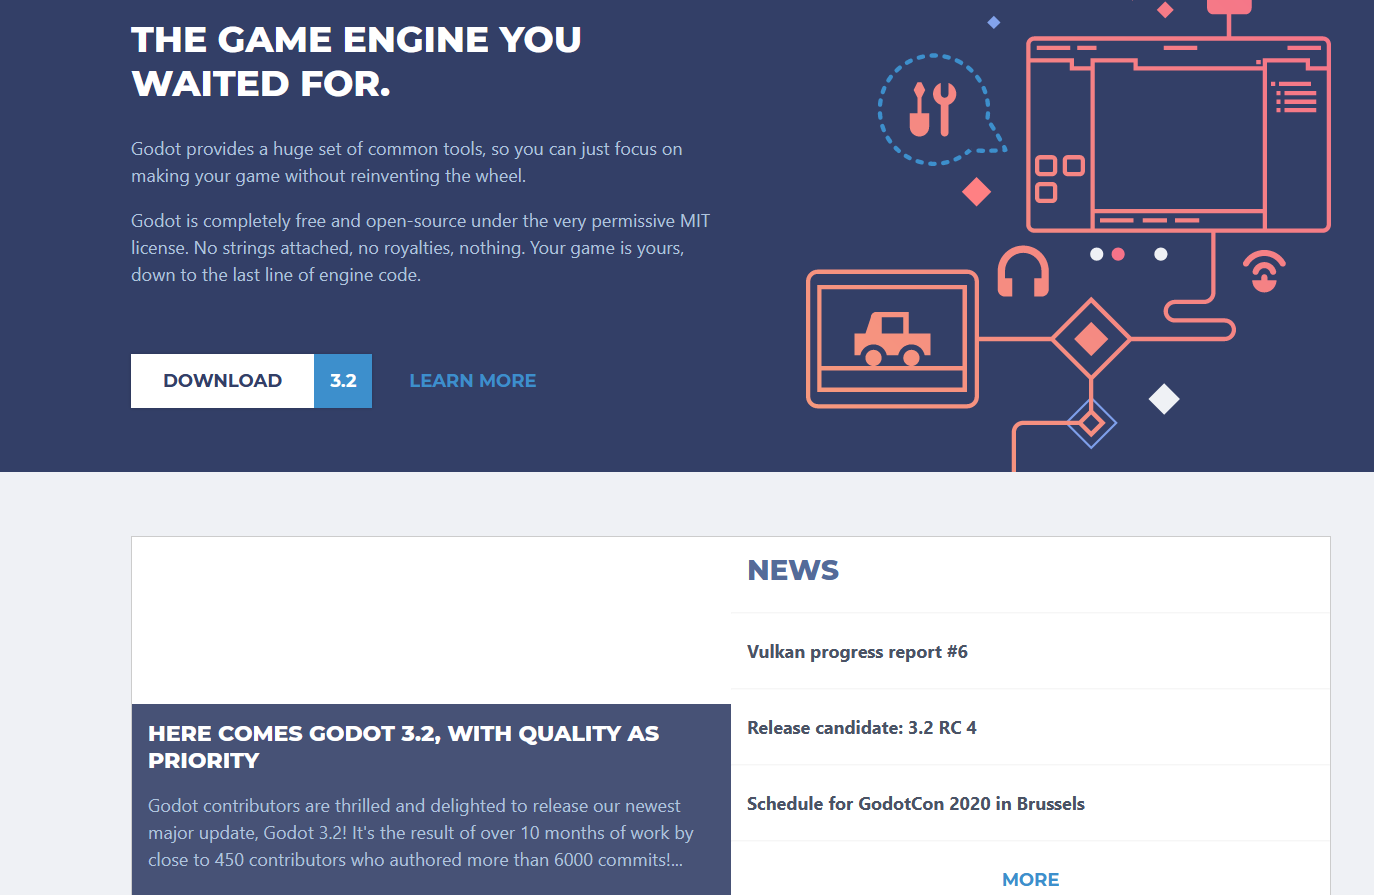The height and width of the screenshot is (895, 1374).
Task: Open Release candidate: 3.2 RC 4 news
Action: coord(861,728)
